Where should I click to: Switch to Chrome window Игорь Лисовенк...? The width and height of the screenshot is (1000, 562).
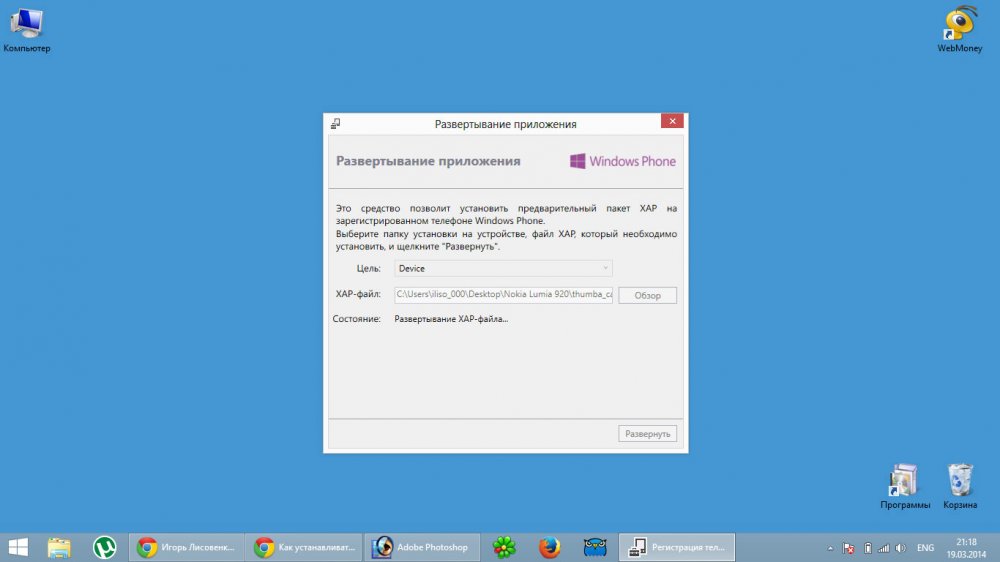[186, 547]
